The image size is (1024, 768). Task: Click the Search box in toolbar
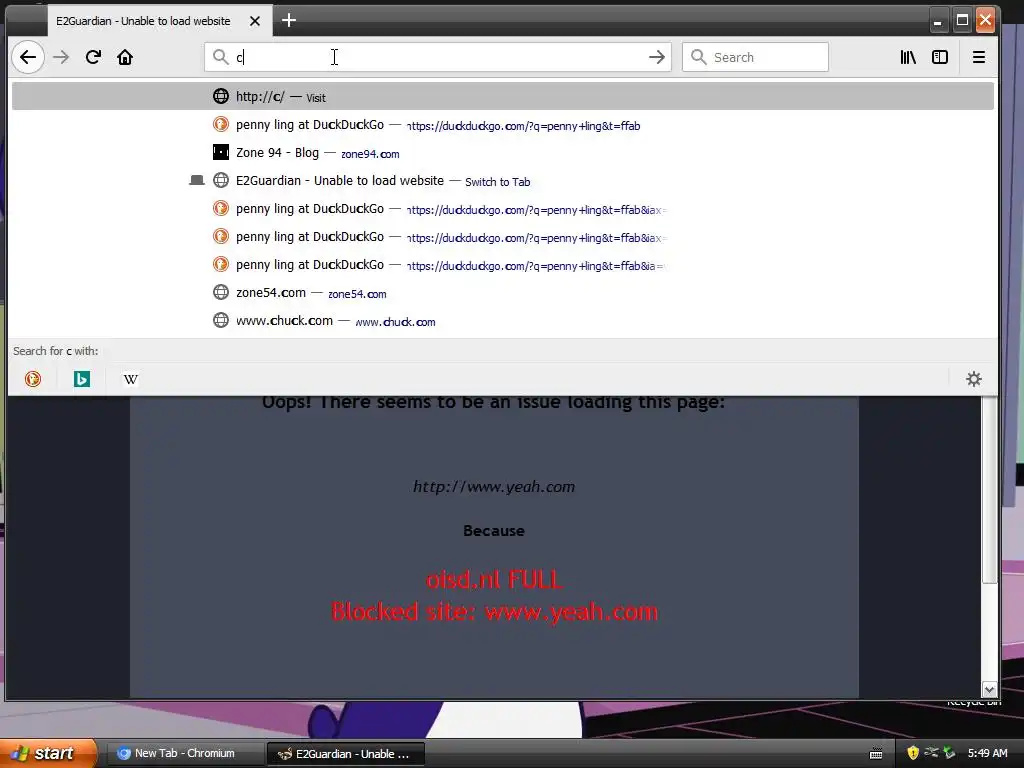[756, 57]
